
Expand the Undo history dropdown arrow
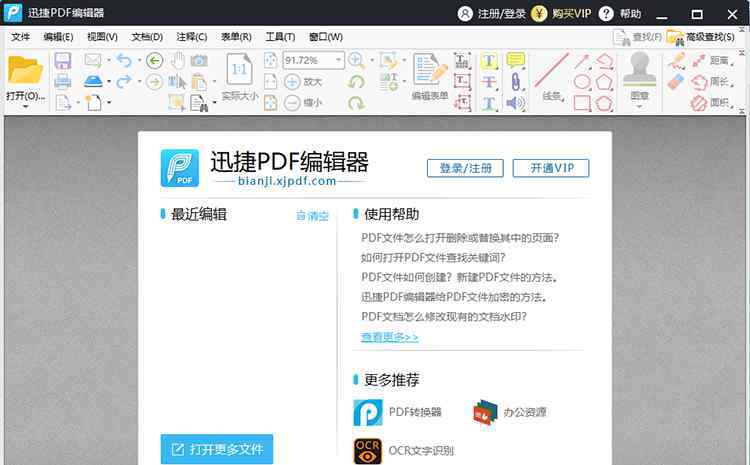click(139, 61)
